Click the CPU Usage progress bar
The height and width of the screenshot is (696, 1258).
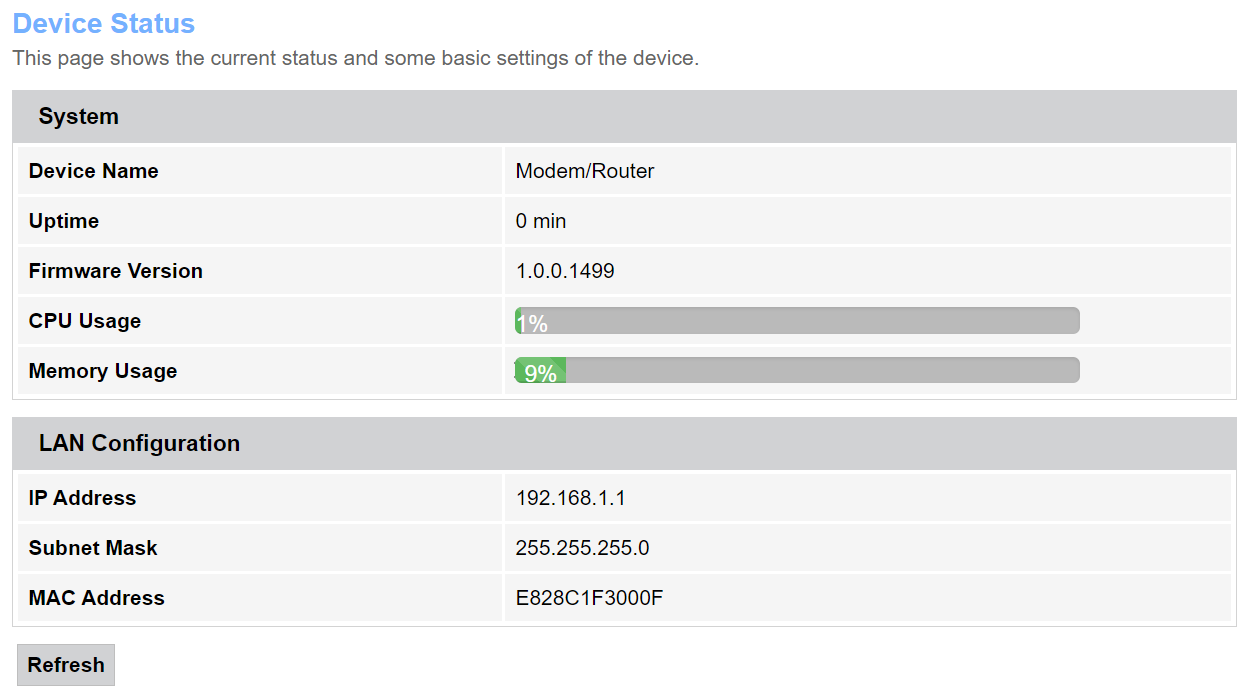797,321
